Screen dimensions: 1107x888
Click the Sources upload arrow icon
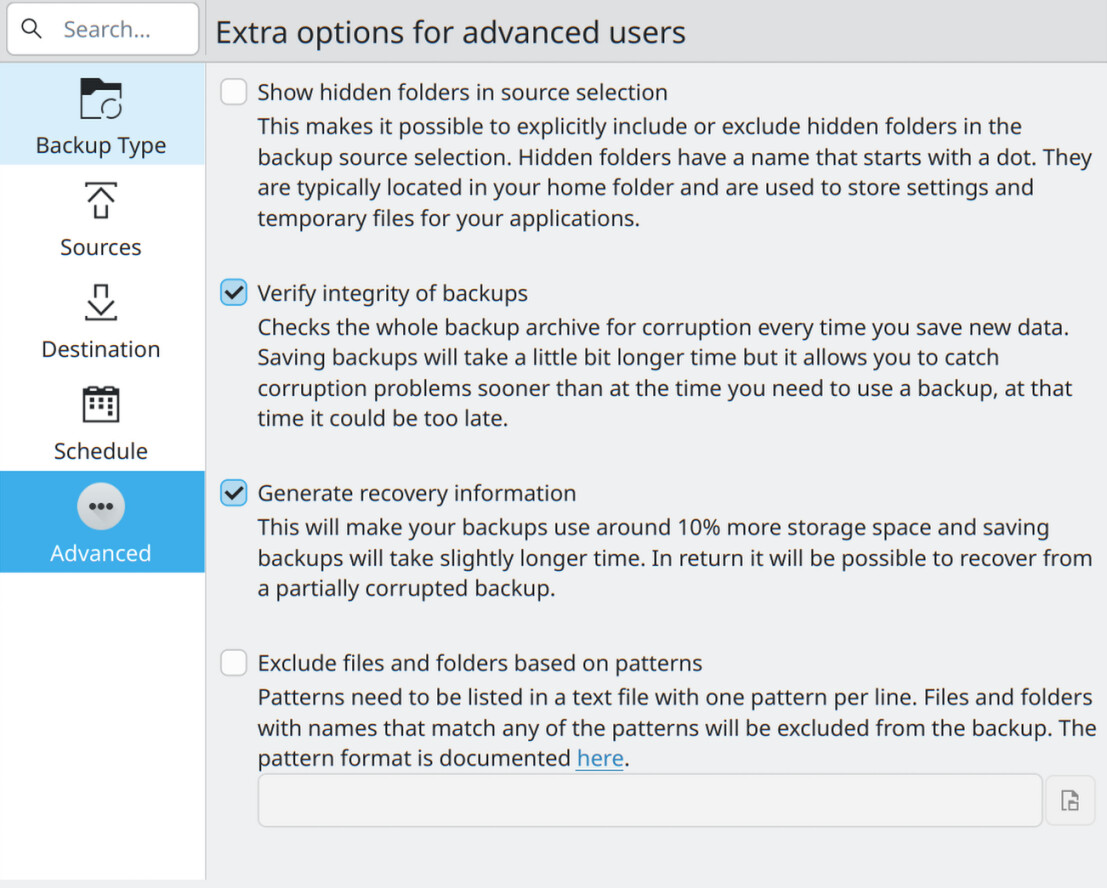pos(101,201)
